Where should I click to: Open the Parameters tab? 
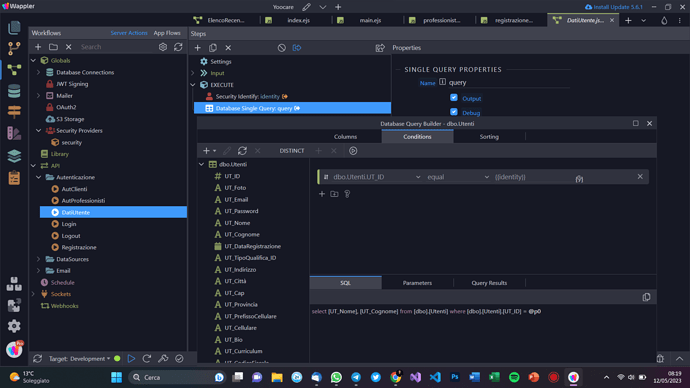point(417,283)
